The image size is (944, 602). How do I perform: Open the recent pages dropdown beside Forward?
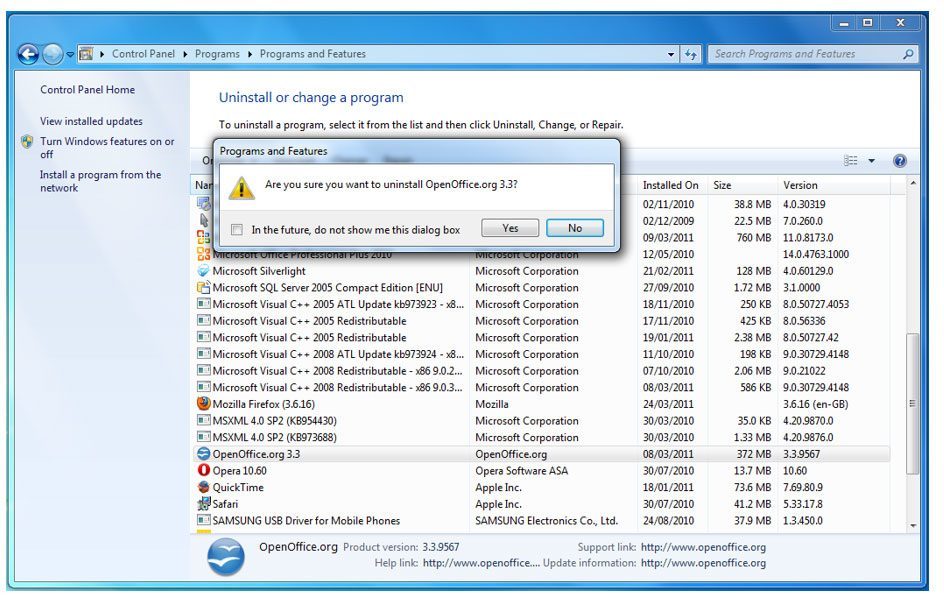70,54
